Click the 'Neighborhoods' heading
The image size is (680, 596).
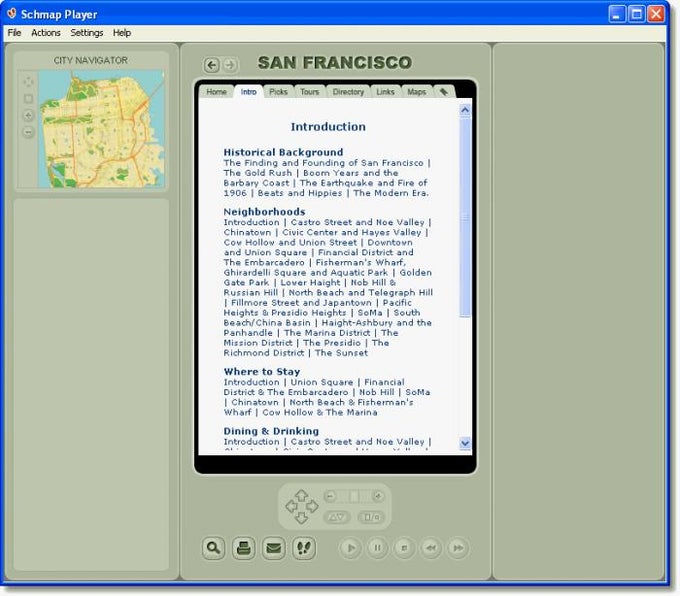coord(264,212)
